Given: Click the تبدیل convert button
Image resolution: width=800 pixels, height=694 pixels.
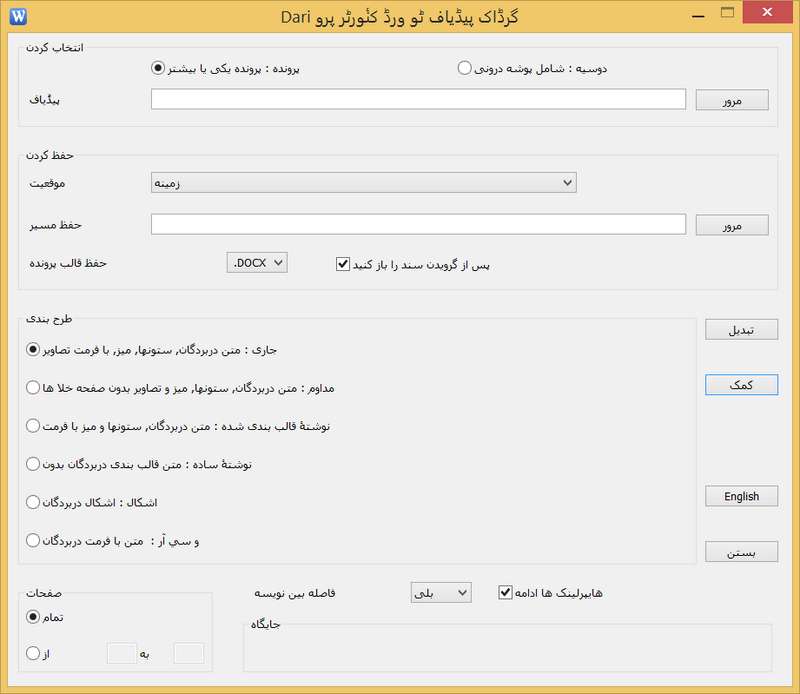Looking at the screenshot, I should coord(741,329).
